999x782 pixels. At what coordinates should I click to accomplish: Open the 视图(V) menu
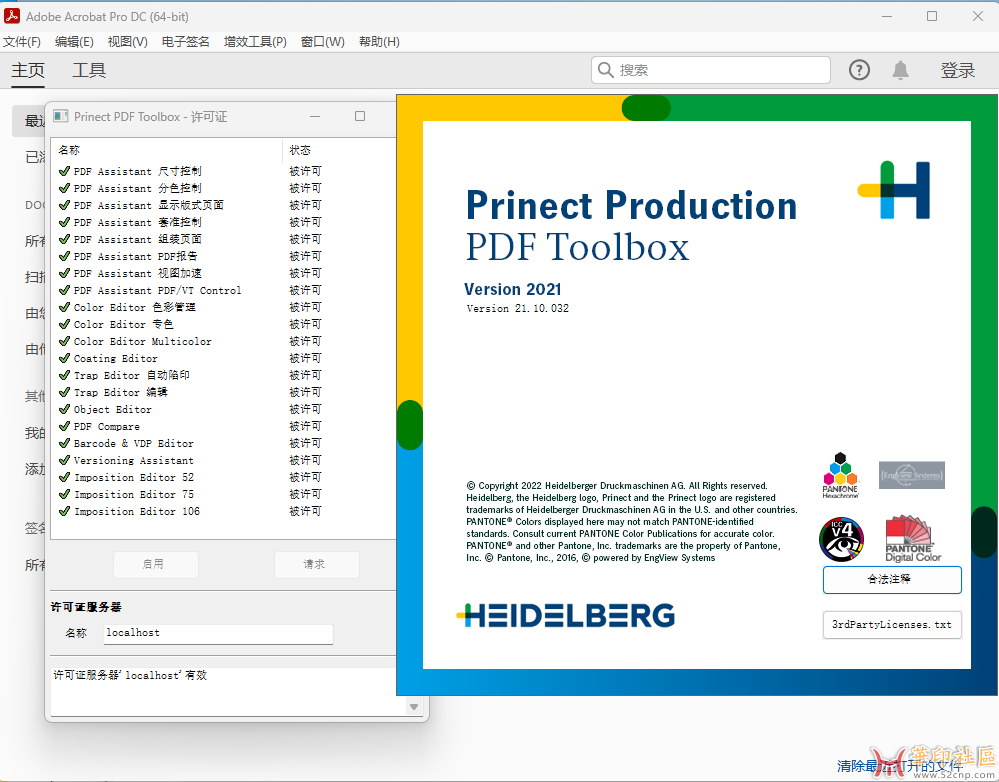[x=127, y=41]
